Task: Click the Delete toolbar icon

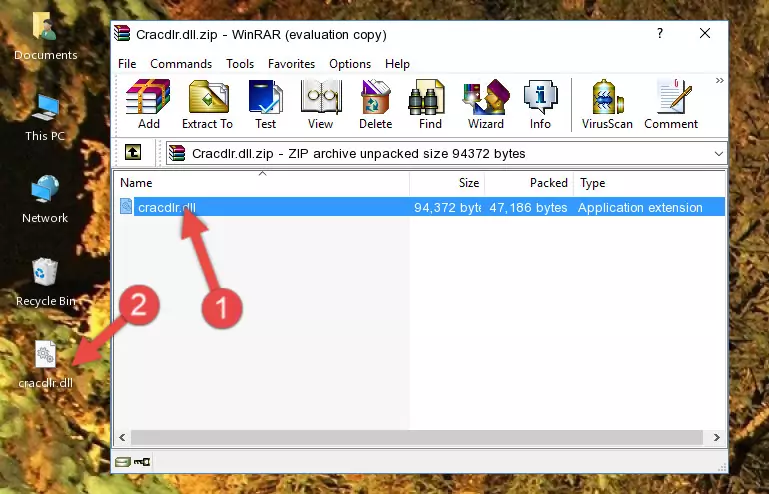Action: point(376,104)
